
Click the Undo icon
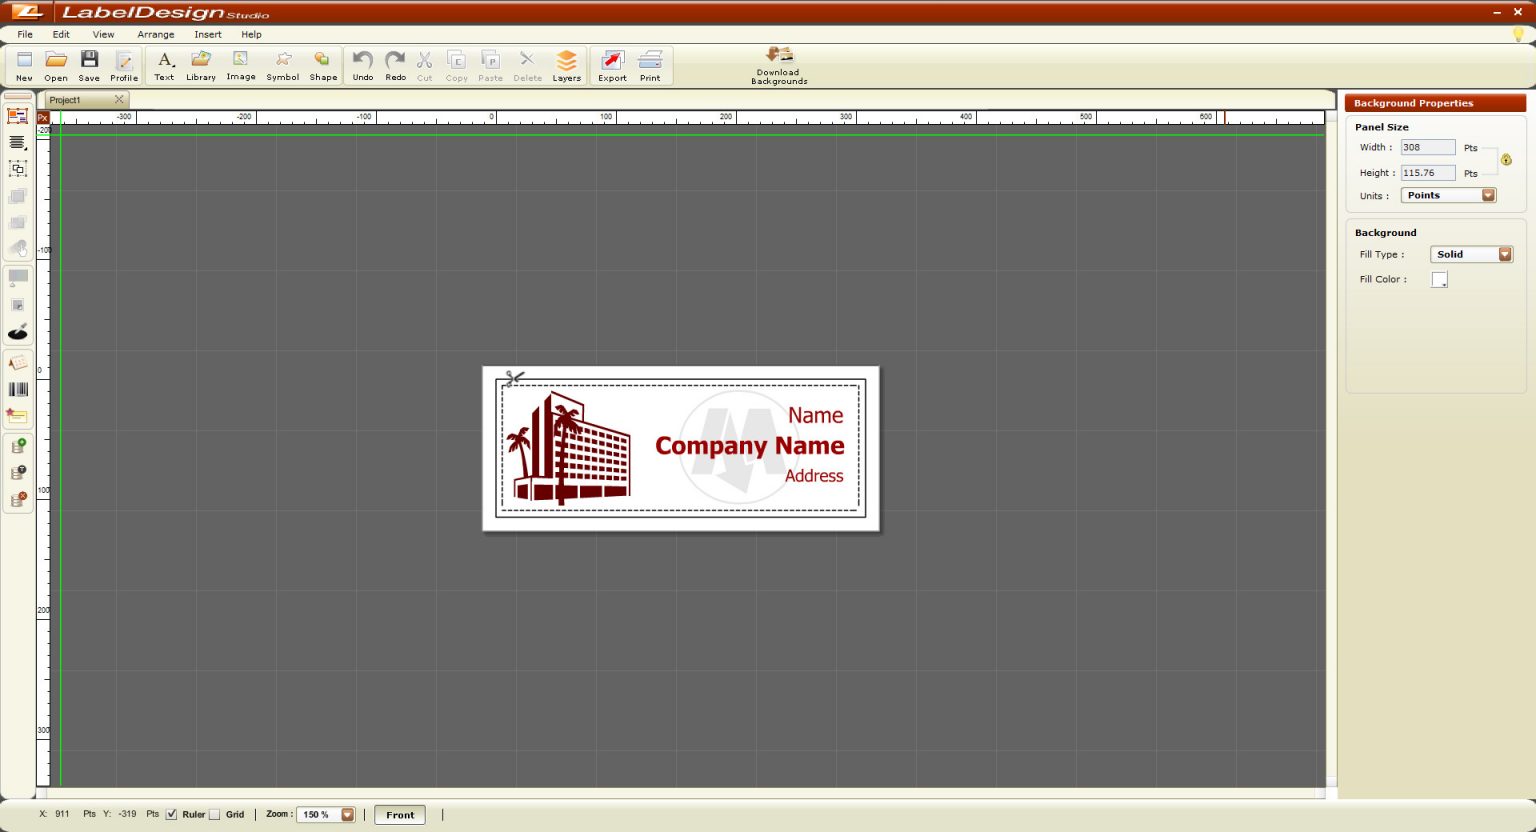(x=363, y=66)
